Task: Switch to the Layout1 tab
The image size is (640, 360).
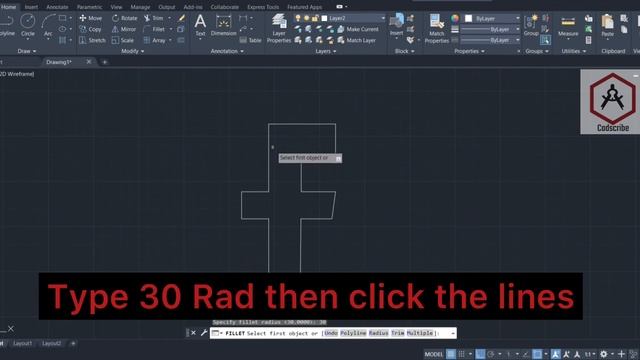Action: [22, 343]
